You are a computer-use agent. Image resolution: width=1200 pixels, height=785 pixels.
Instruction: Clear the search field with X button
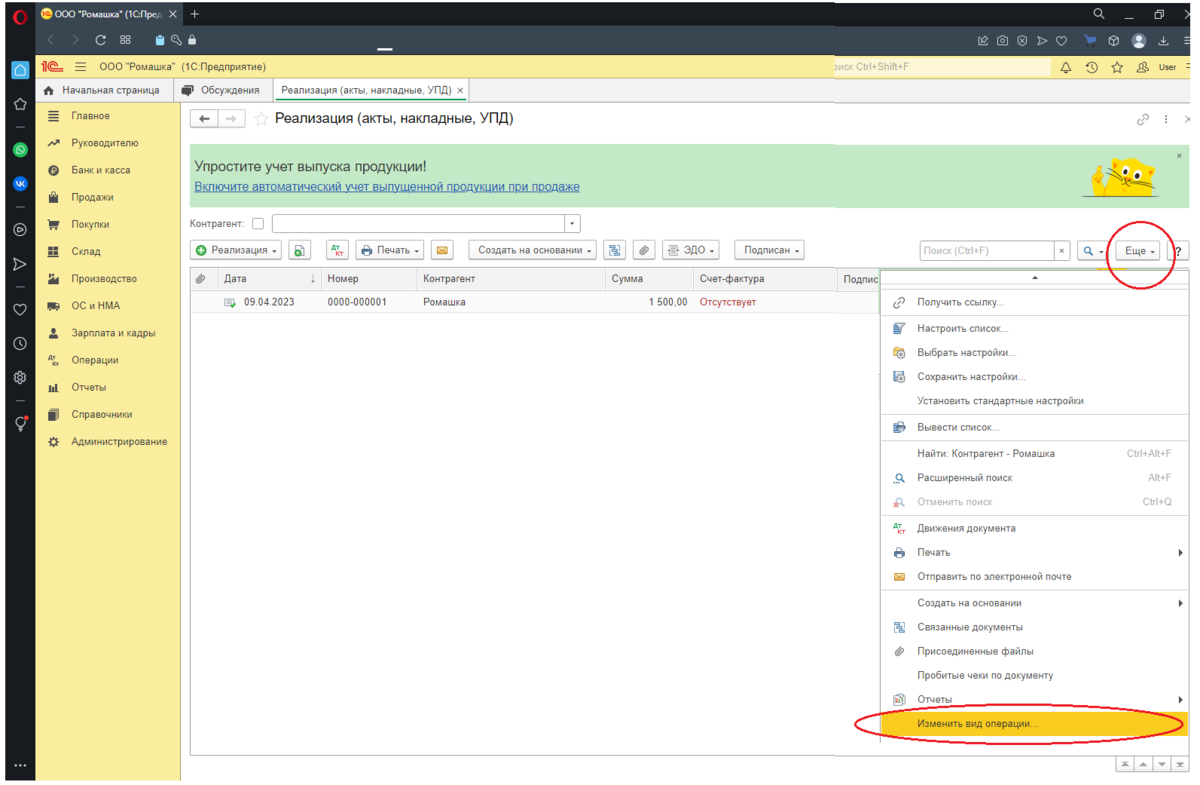pyautogui.click(x=1062, y=251)
